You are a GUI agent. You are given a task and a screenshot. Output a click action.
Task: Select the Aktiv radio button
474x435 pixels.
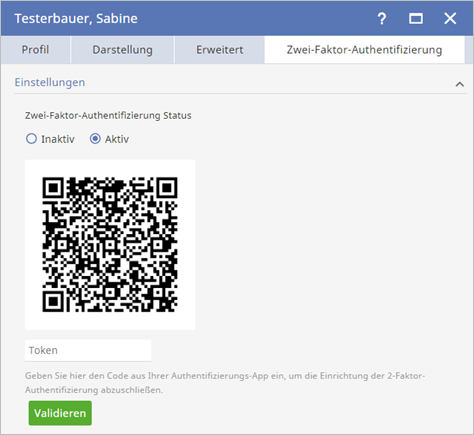click(x=95, y=139)
